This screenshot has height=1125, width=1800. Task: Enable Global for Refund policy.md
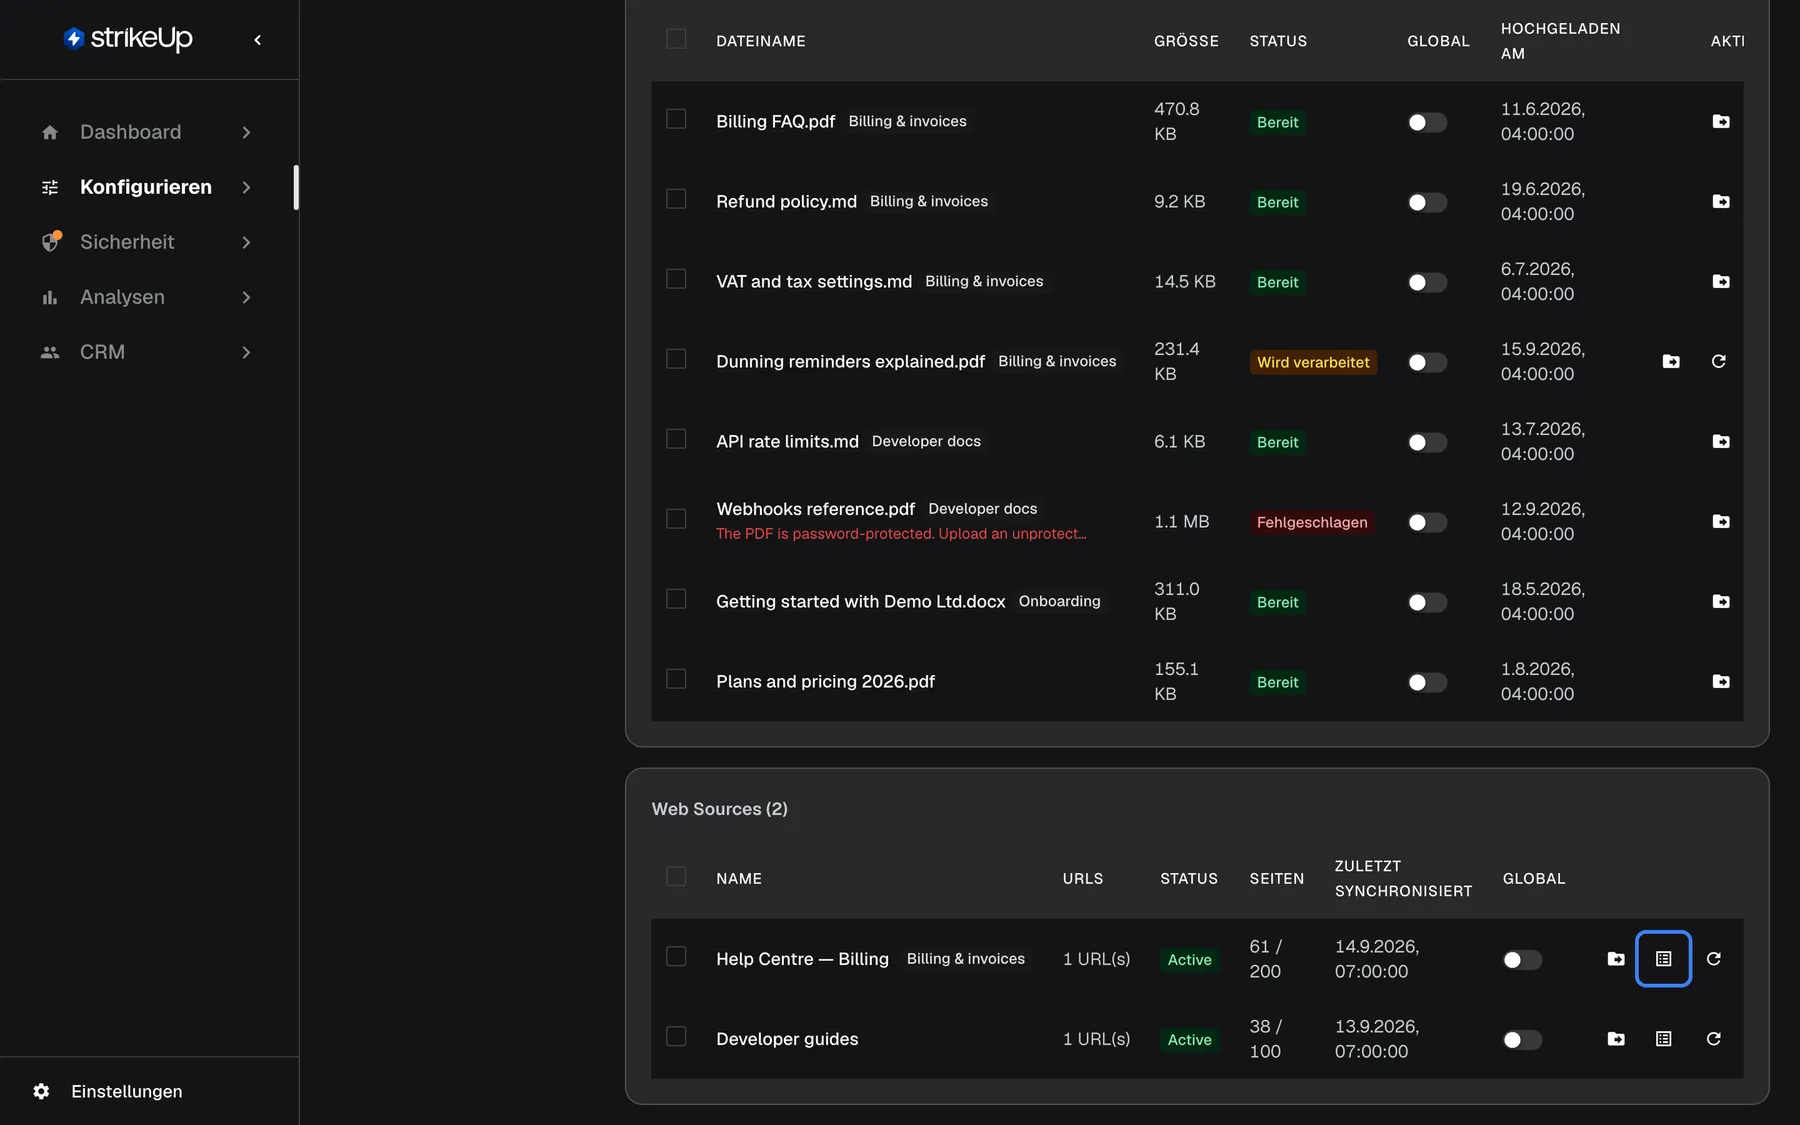click(x=1427, y=202)
